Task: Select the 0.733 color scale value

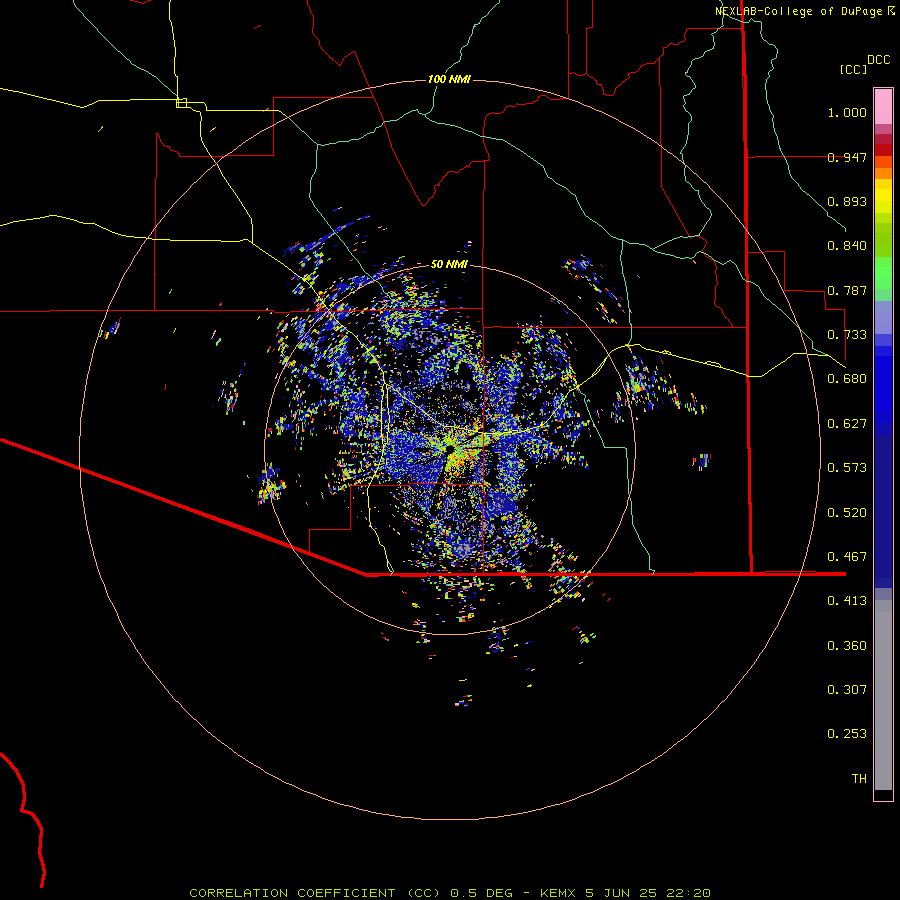Action: point(847,335)
